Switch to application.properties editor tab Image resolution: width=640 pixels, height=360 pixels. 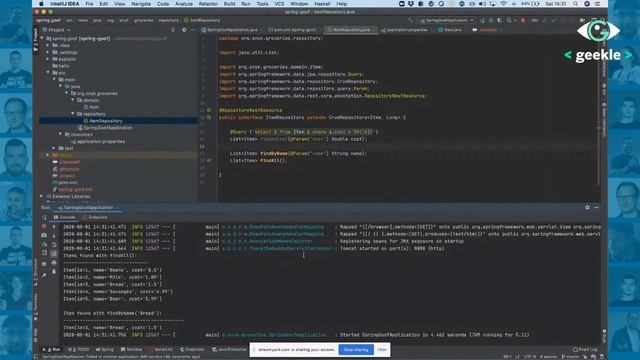pyautogui.click(x=404, y=30)
